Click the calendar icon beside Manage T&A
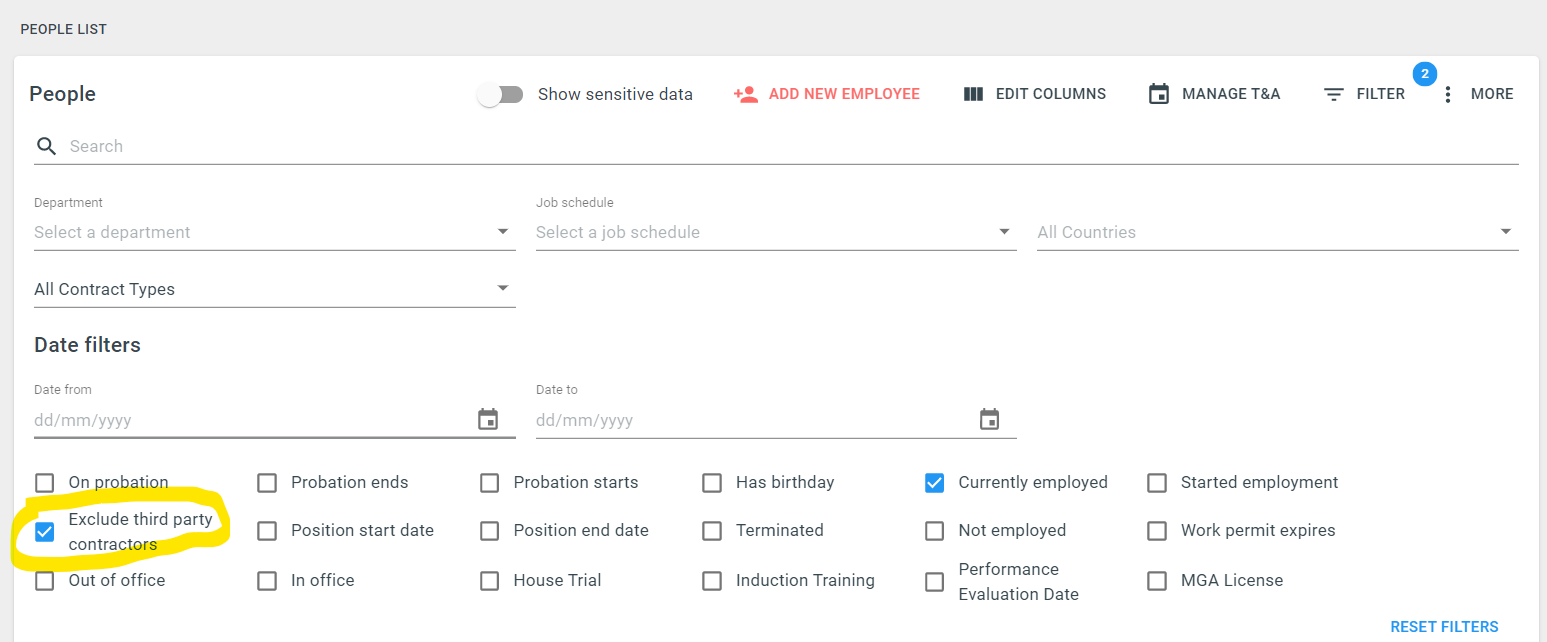This screenshot has height=642, width=1547. (x=1159, y=94)
